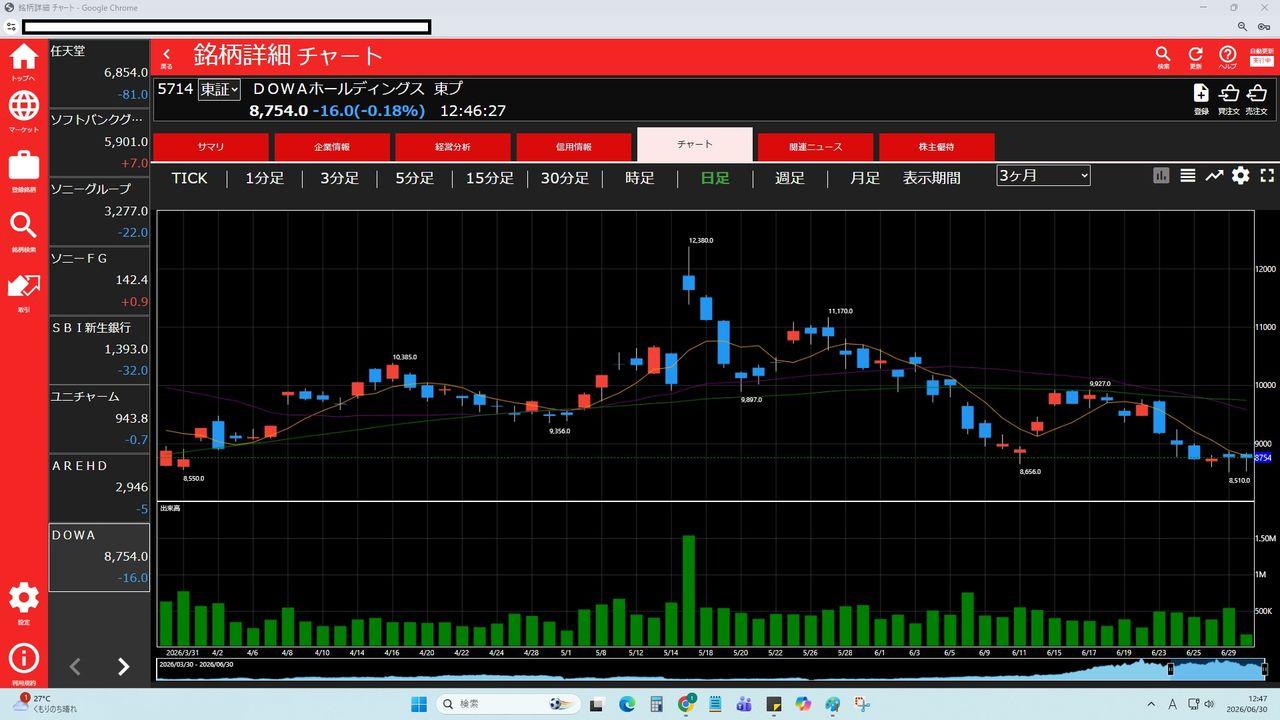Open terms of use info icon
The width and height of the screenshot is (1280, 720).
click(x=23, y=658)
